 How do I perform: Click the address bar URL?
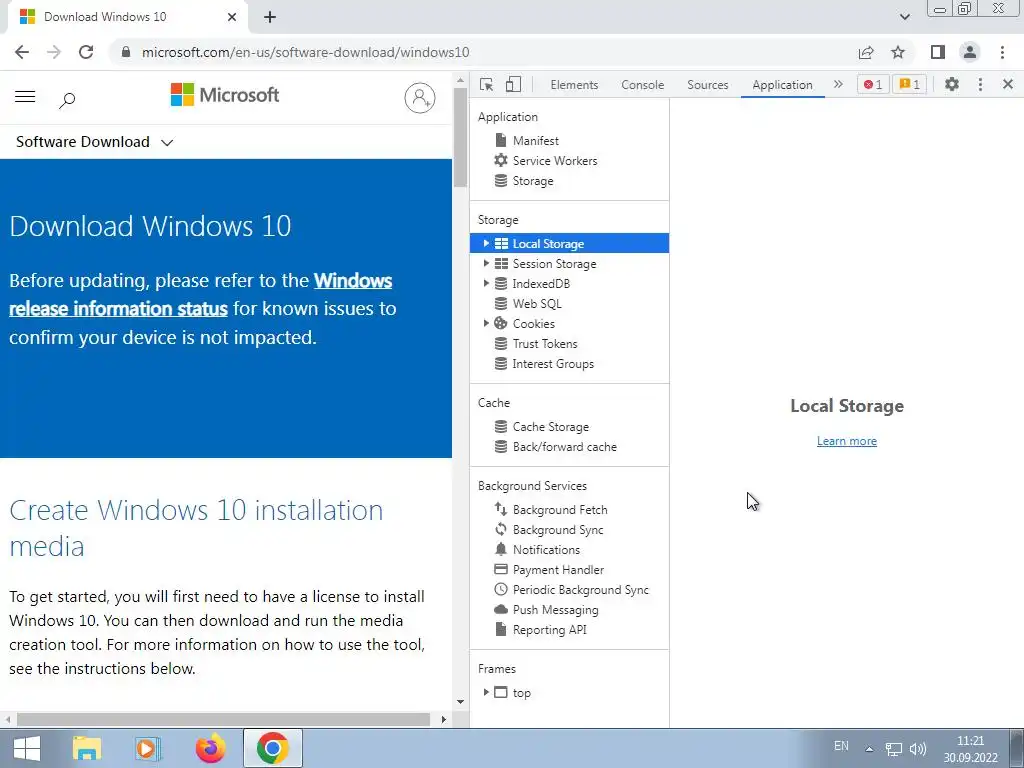click(x=305, y=52)
